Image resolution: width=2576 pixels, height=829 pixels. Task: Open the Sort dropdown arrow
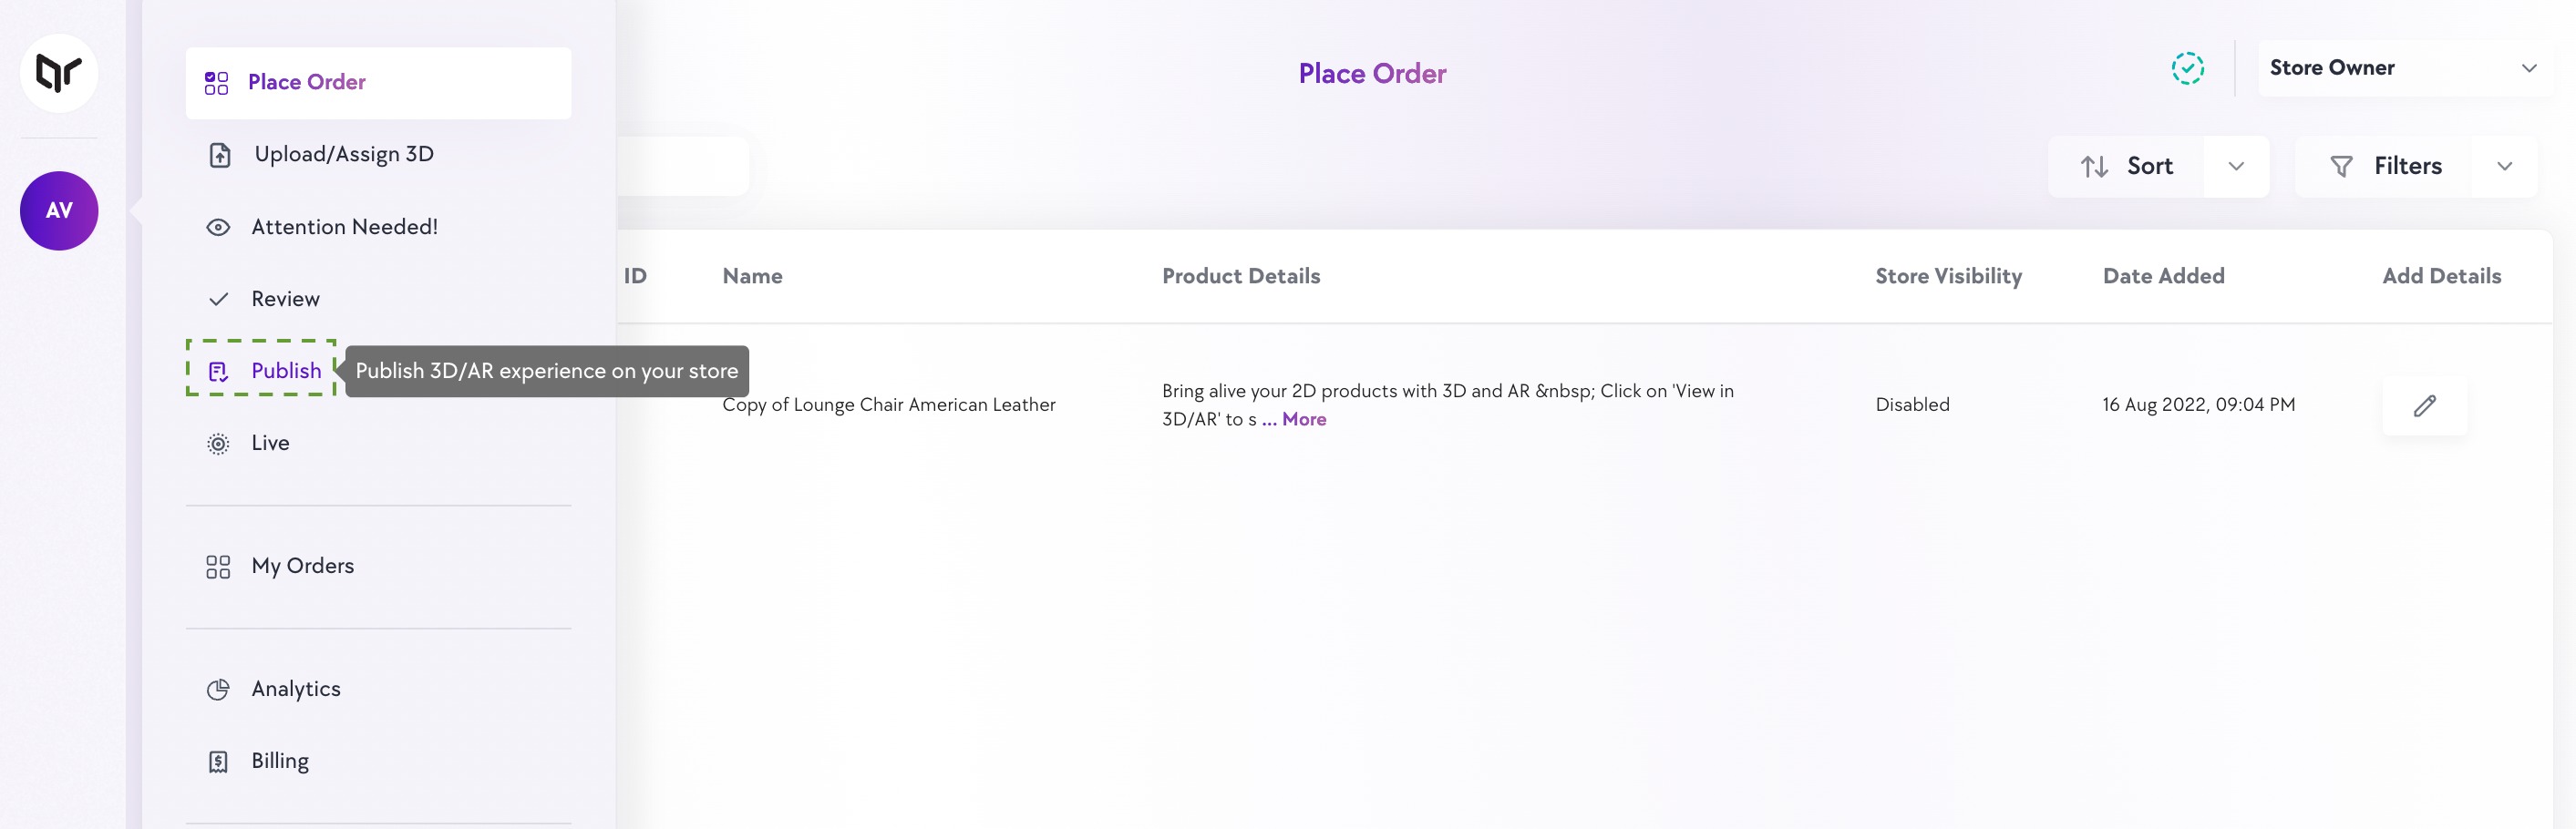[2236, 166]
